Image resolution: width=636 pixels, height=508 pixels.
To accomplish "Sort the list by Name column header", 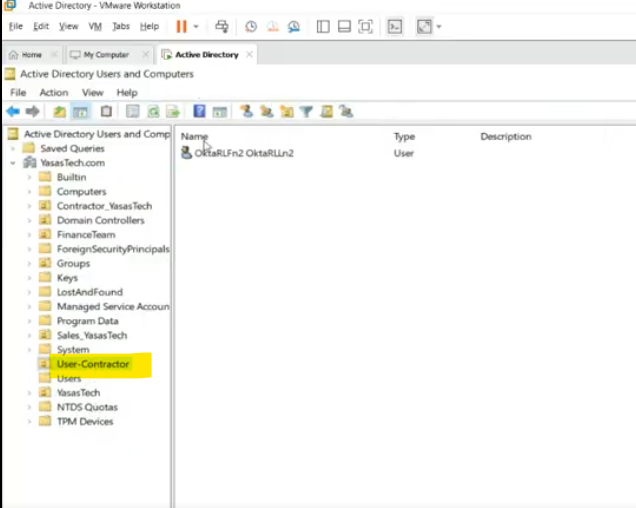I will click(x=195, y=136).
